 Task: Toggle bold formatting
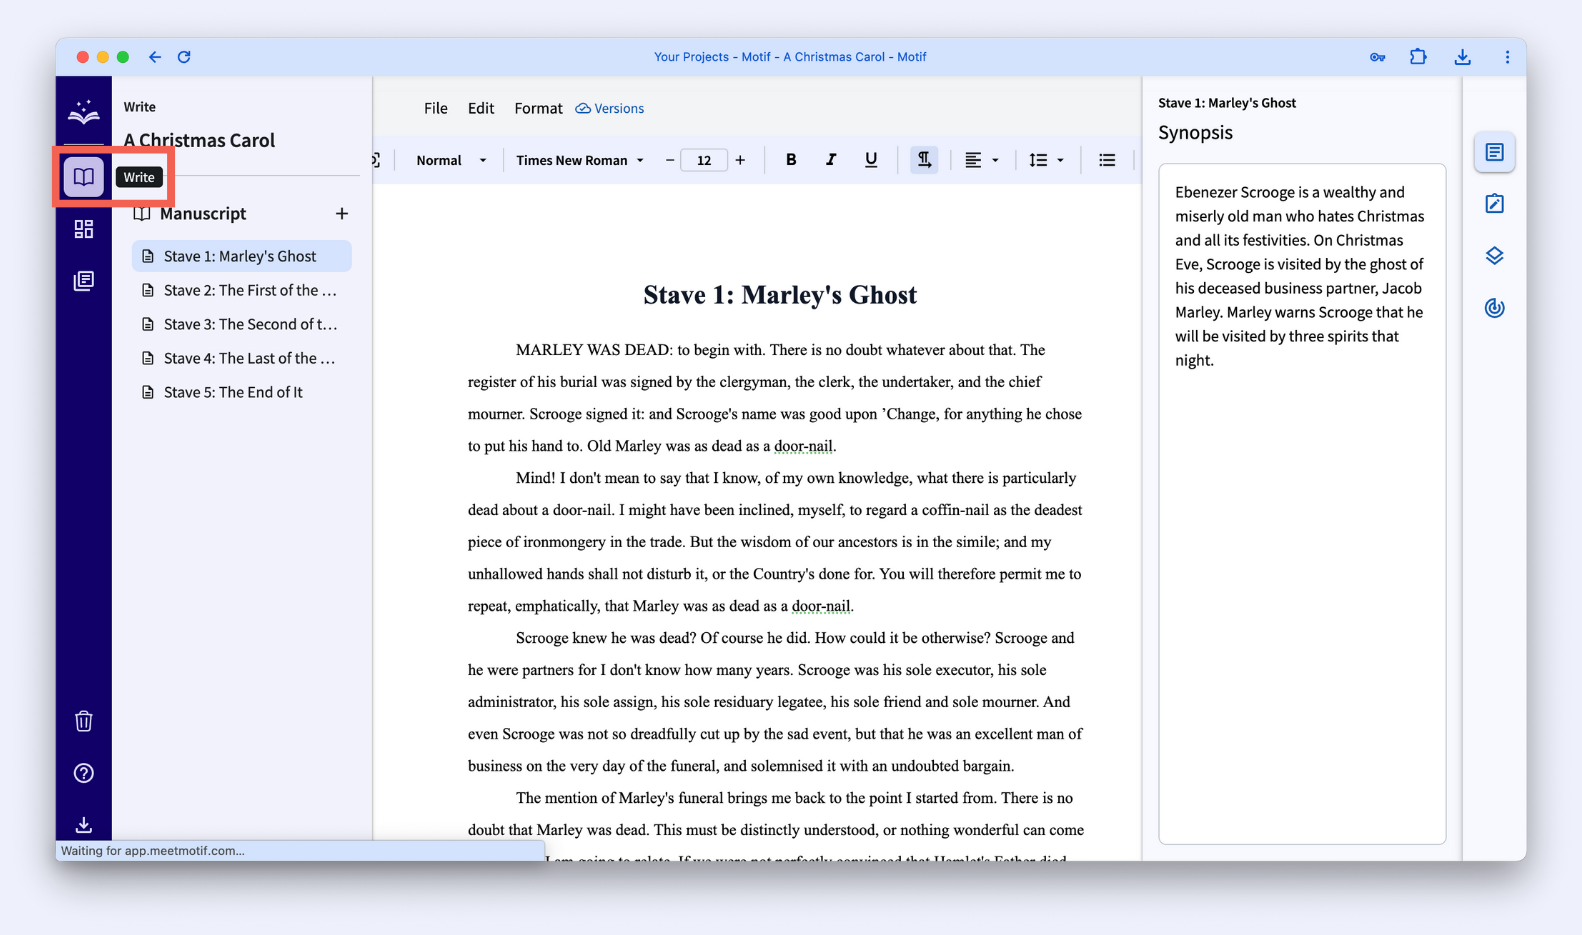point(791,160)
